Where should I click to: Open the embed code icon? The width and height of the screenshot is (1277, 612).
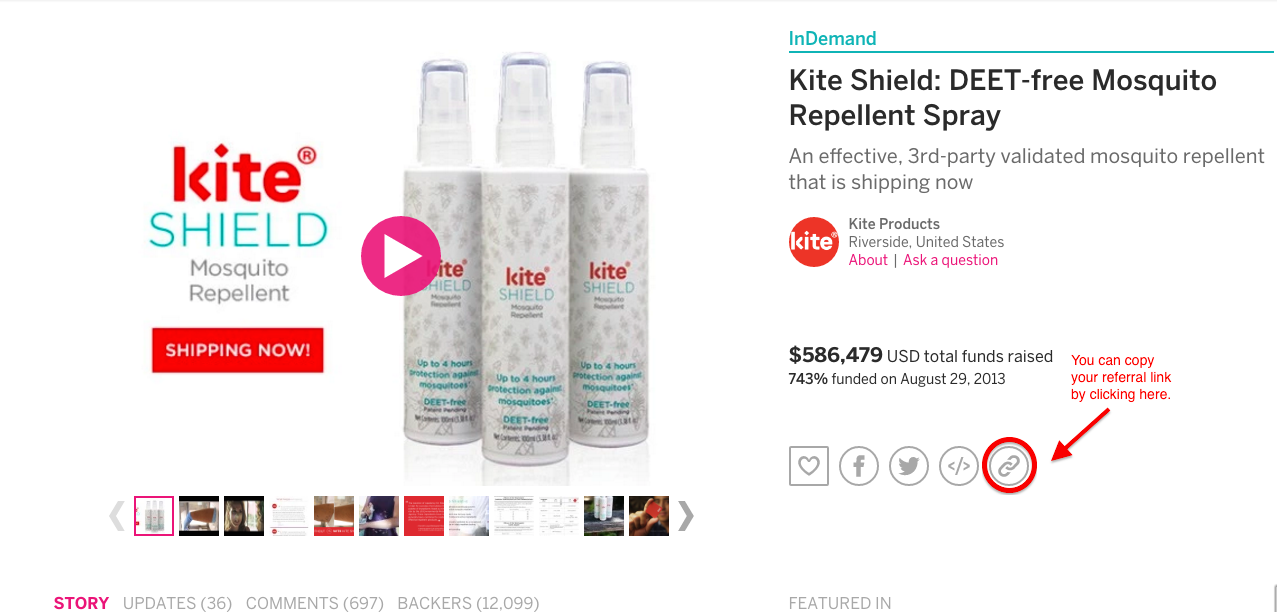[959, 466]
